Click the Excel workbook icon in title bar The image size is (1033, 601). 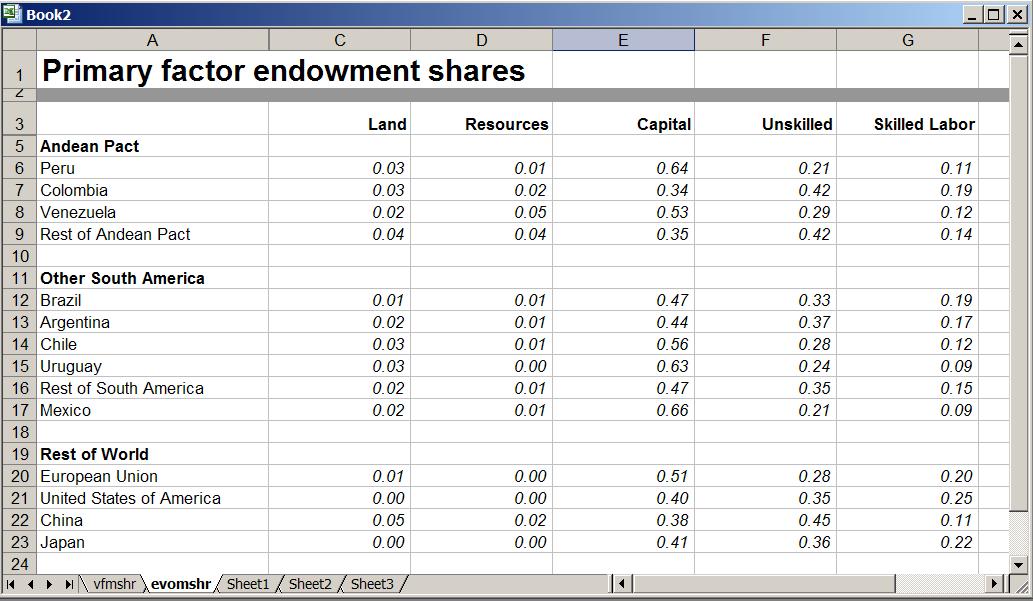pyautogui.click(x=12, y=14)
